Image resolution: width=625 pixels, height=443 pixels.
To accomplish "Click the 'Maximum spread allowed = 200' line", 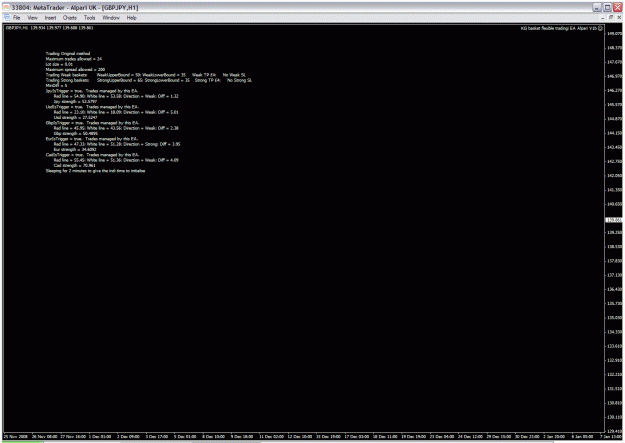I will tap(75, 69).
